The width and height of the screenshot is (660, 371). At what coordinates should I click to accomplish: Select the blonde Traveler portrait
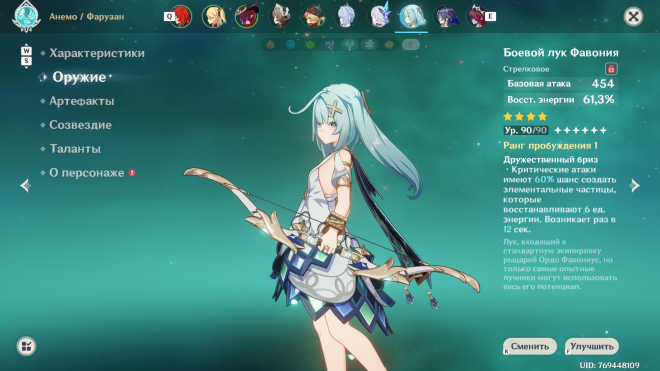(214, 16)
